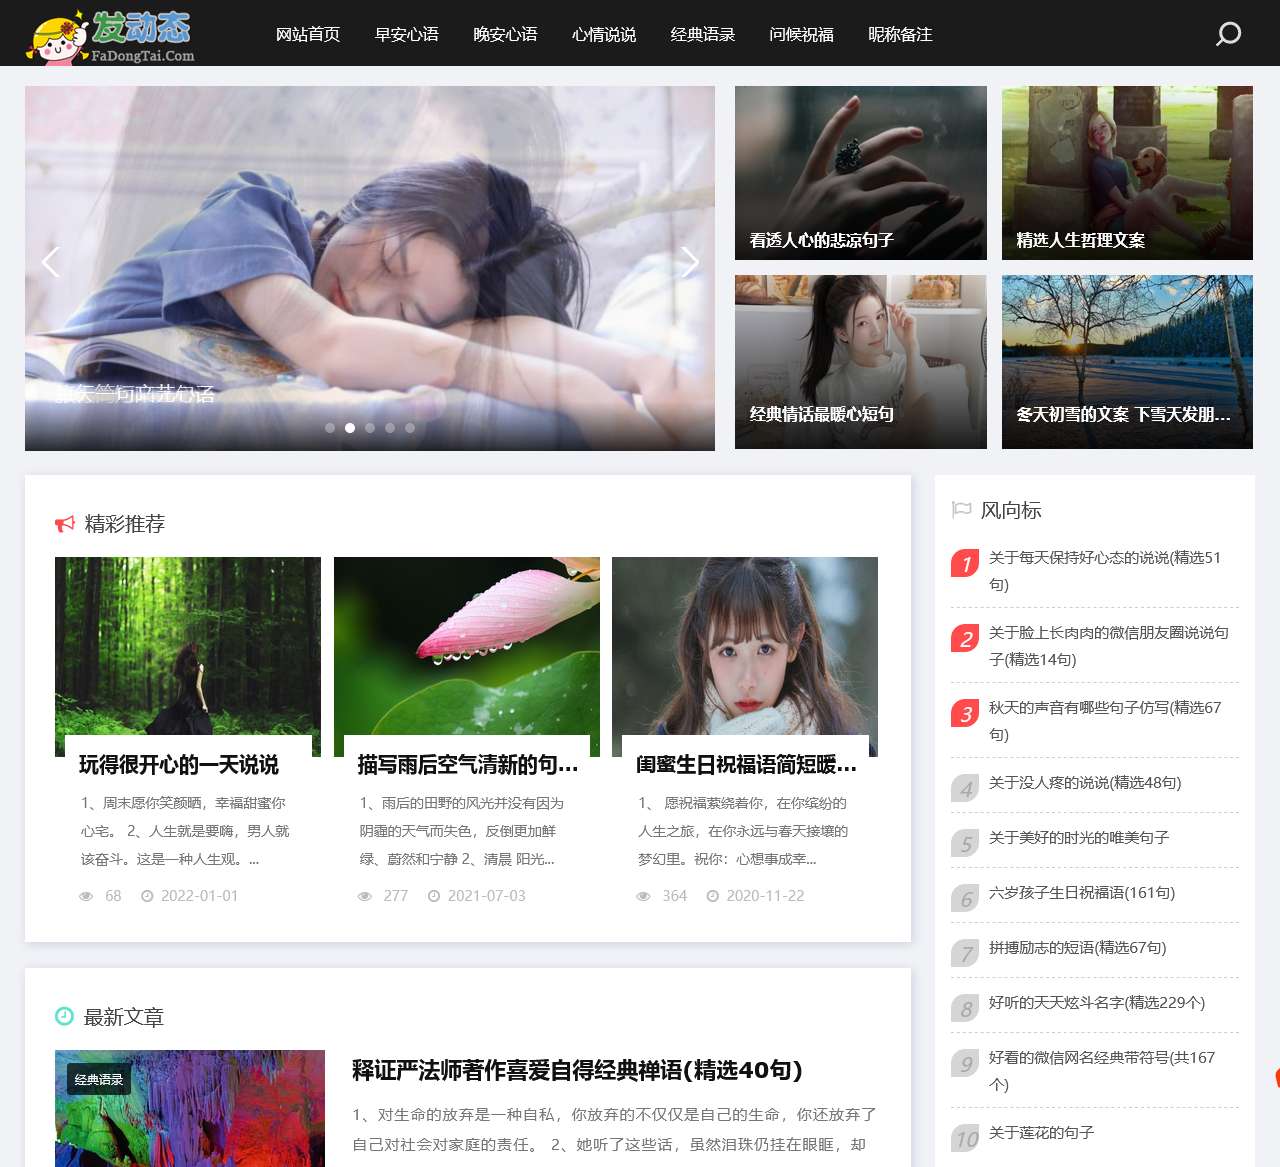Open the 经典语录 navigation entry
1280x1167 pixels.
(x=703, y=35)
